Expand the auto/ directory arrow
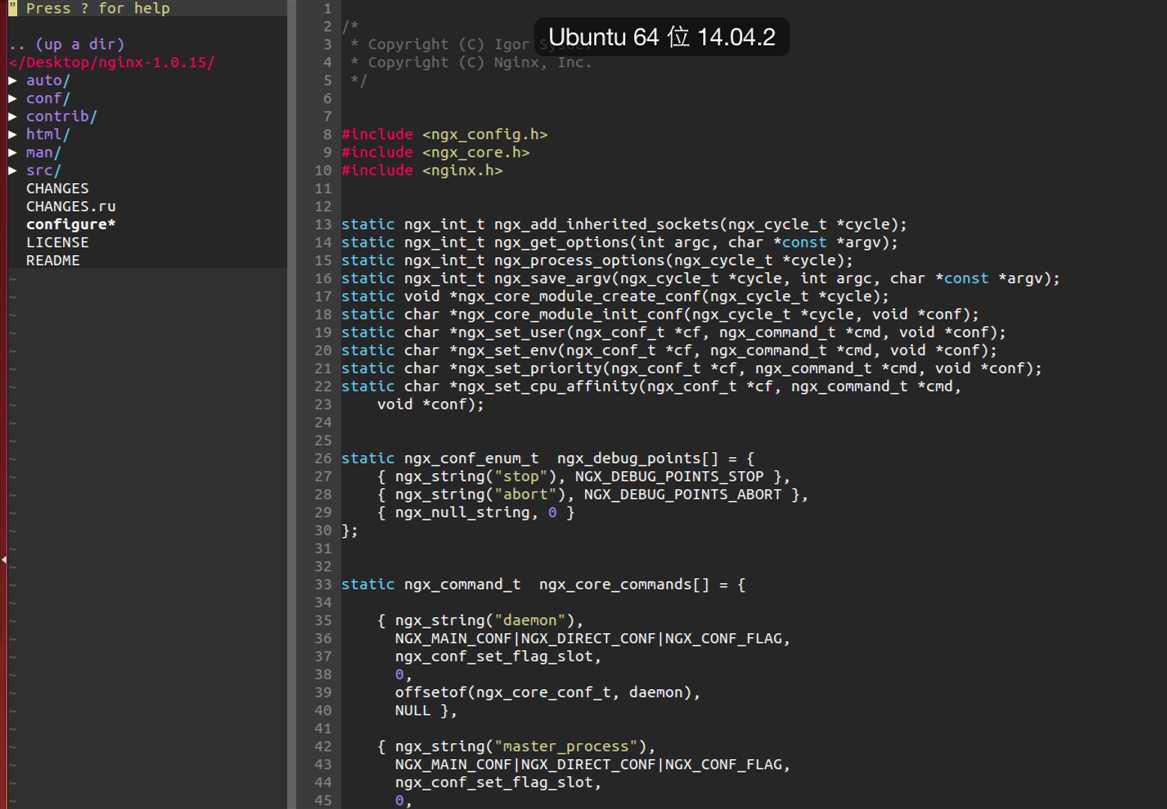 [13, 80]
